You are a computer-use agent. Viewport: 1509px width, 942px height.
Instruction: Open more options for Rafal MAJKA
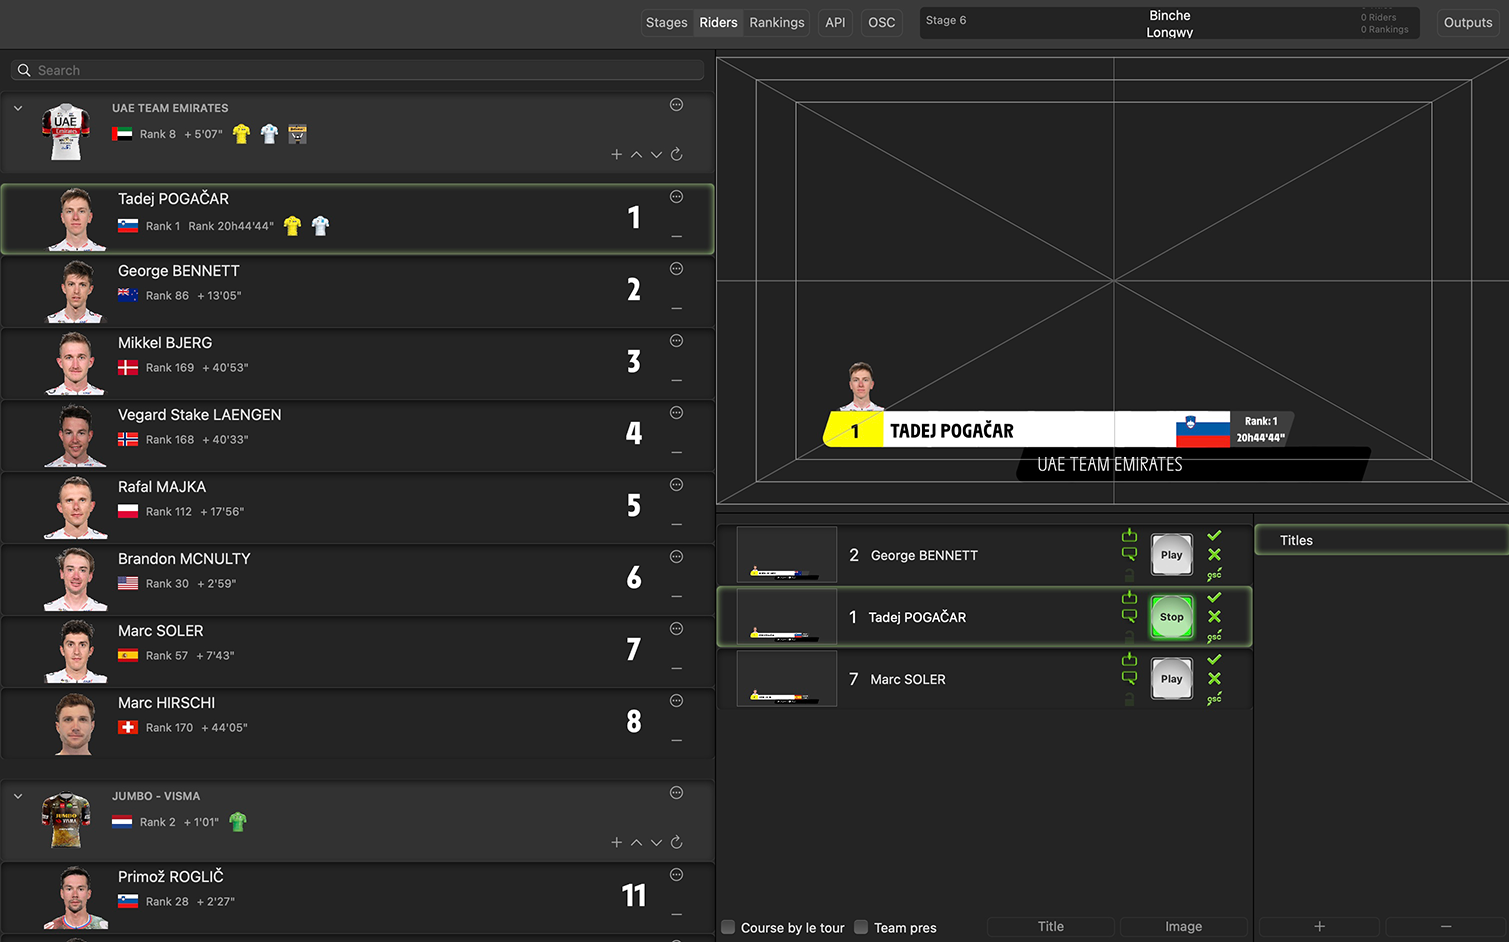(676, 485)
